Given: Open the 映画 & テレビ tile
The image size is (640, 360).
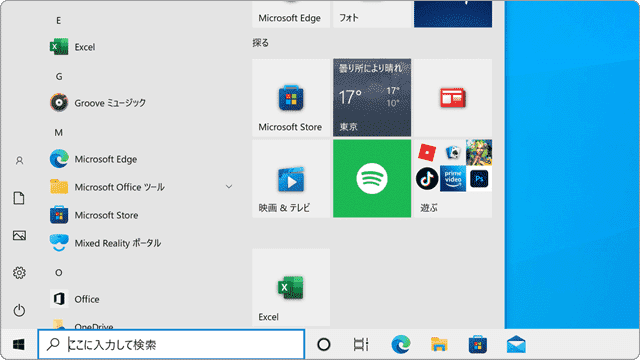Looking at the screenshot, I should pyautogui.click(x=291, y=178).
